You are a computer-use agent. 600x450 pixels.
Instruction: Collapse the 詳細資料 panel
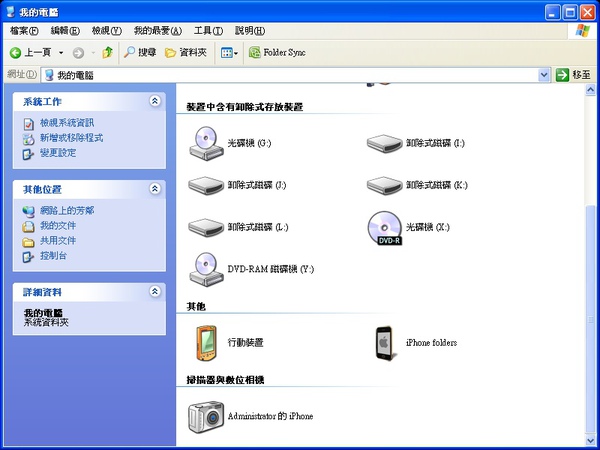tap(154, 291)
